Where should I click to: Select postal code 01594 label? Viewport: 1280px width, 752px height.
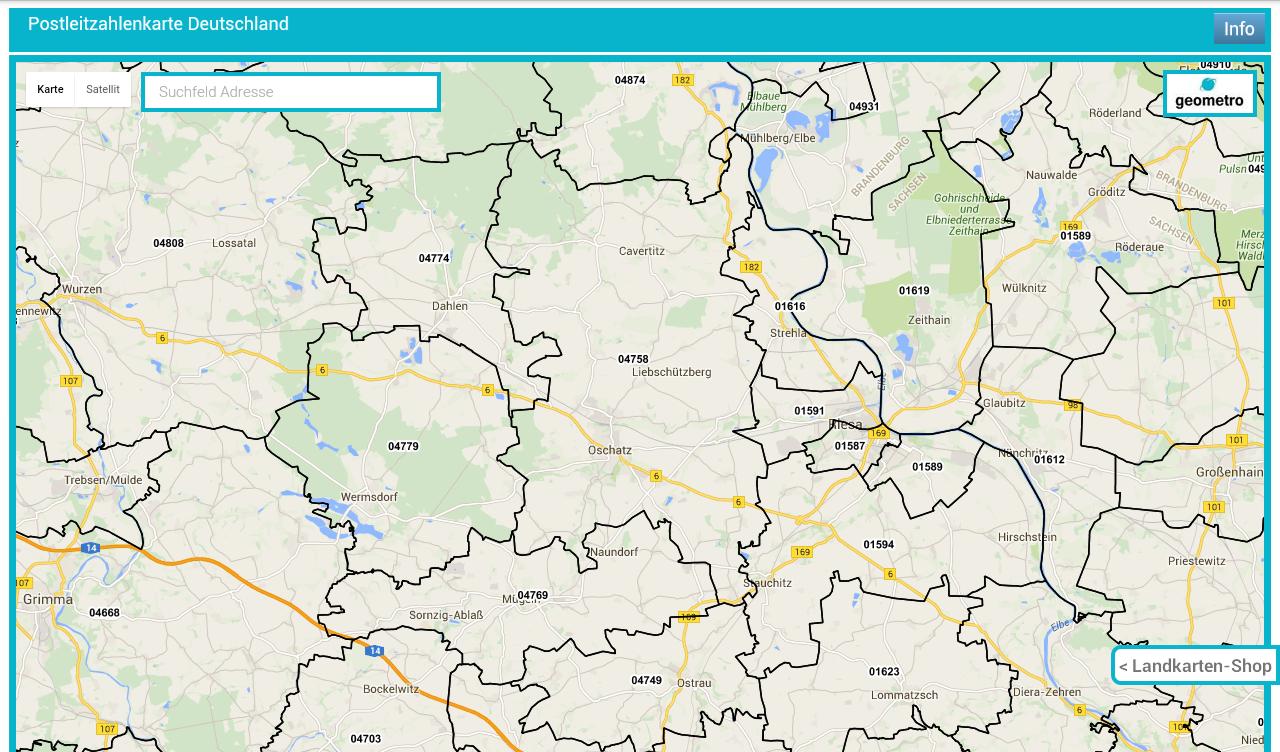[879, 545]
